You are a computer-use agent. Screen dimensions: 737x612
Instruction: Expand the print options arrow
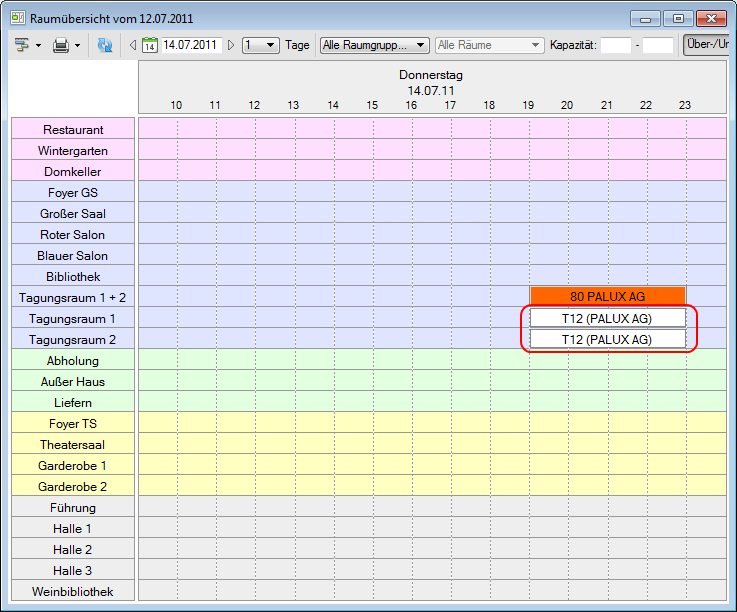[78, 45]
